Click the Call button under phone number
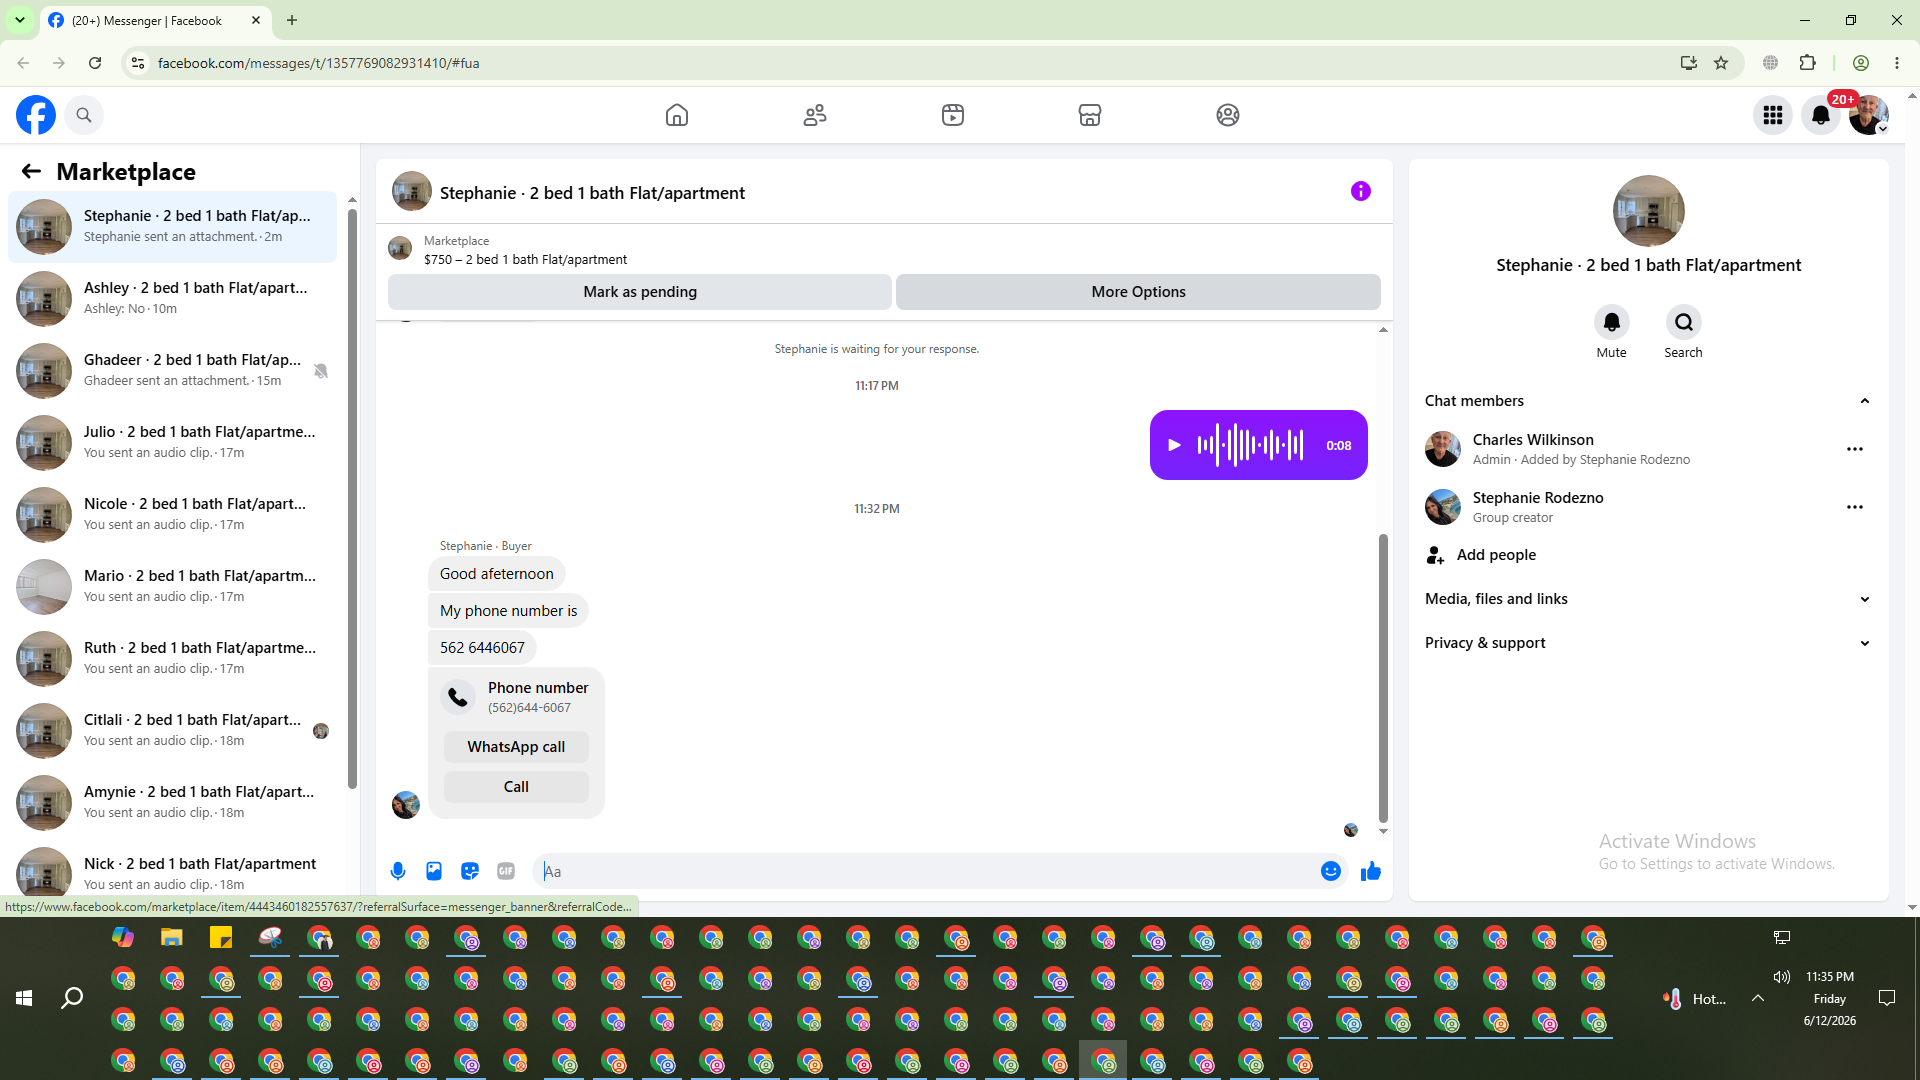Image resolution: width=1920 pixels, height=1080 pixels. pos(516,787)
